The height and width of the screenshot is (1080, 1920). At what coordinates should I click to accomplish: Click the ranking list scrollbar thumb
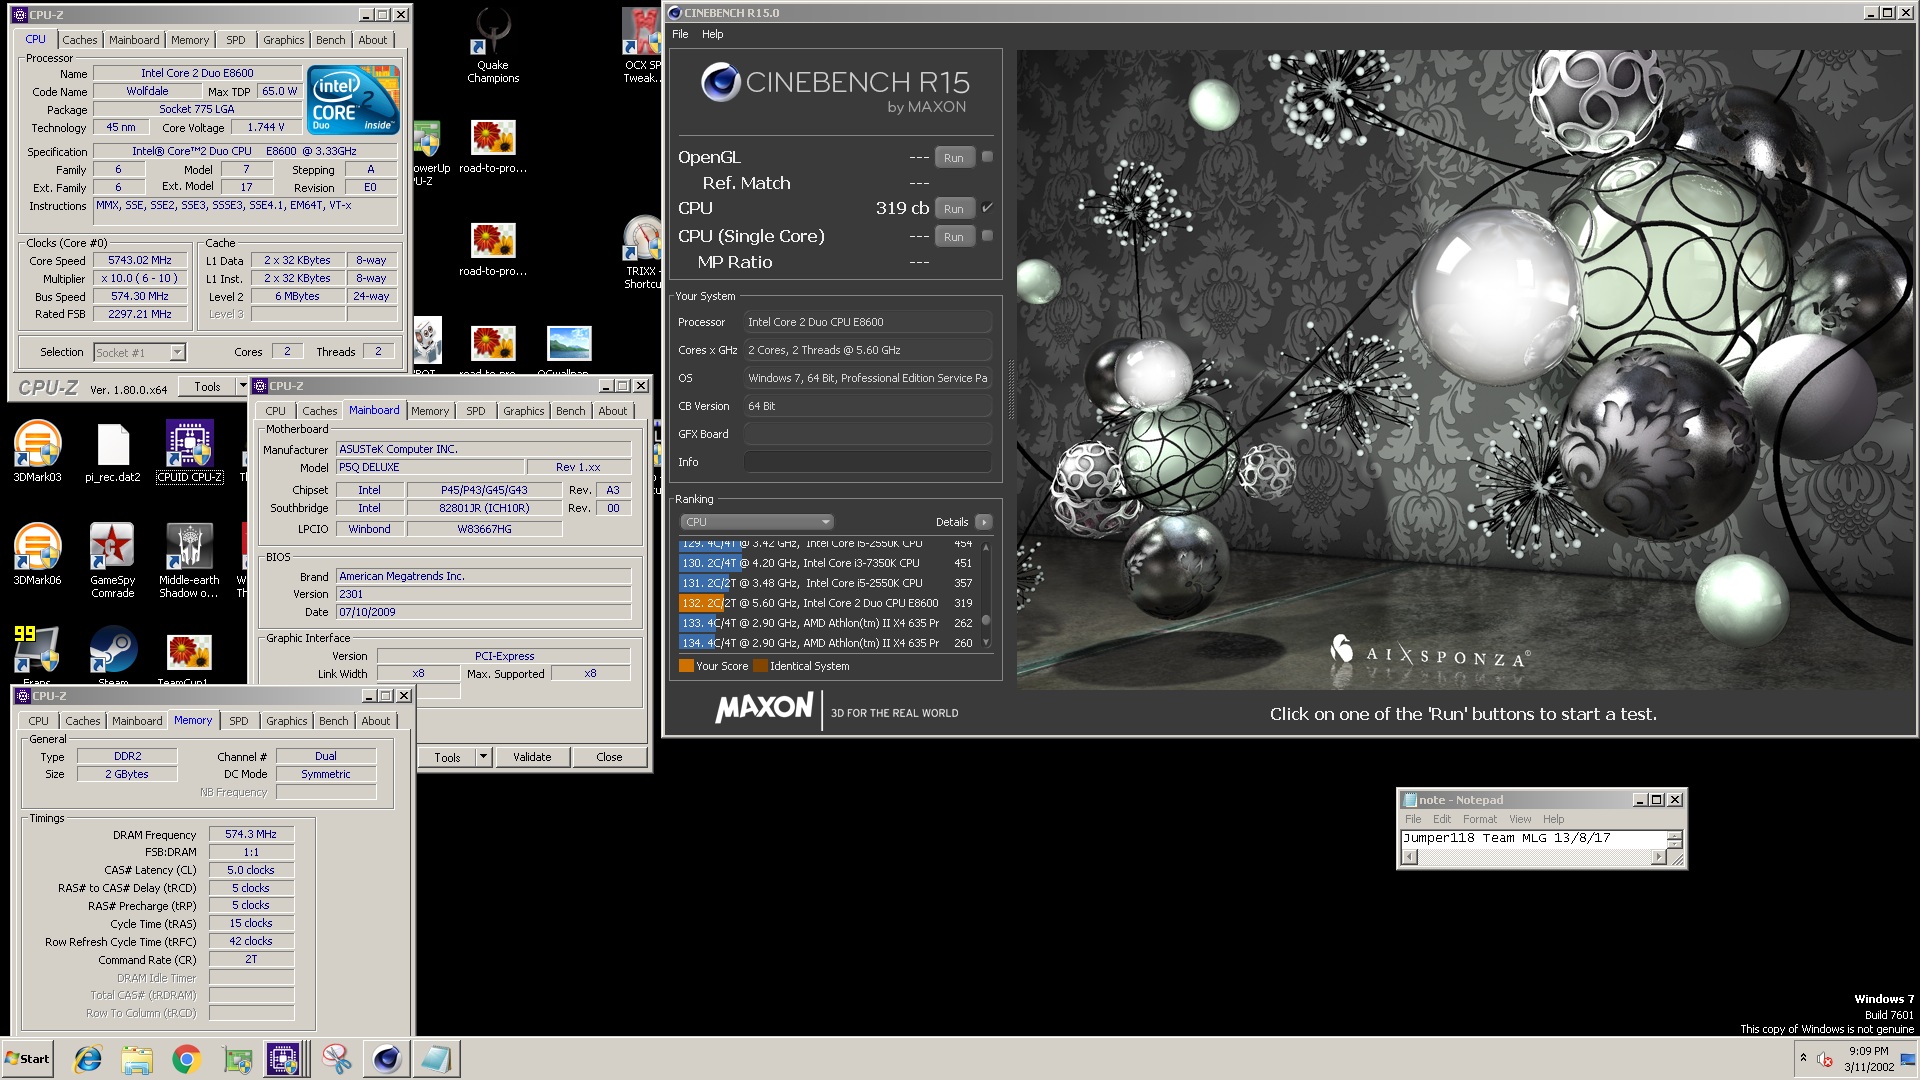987,620
